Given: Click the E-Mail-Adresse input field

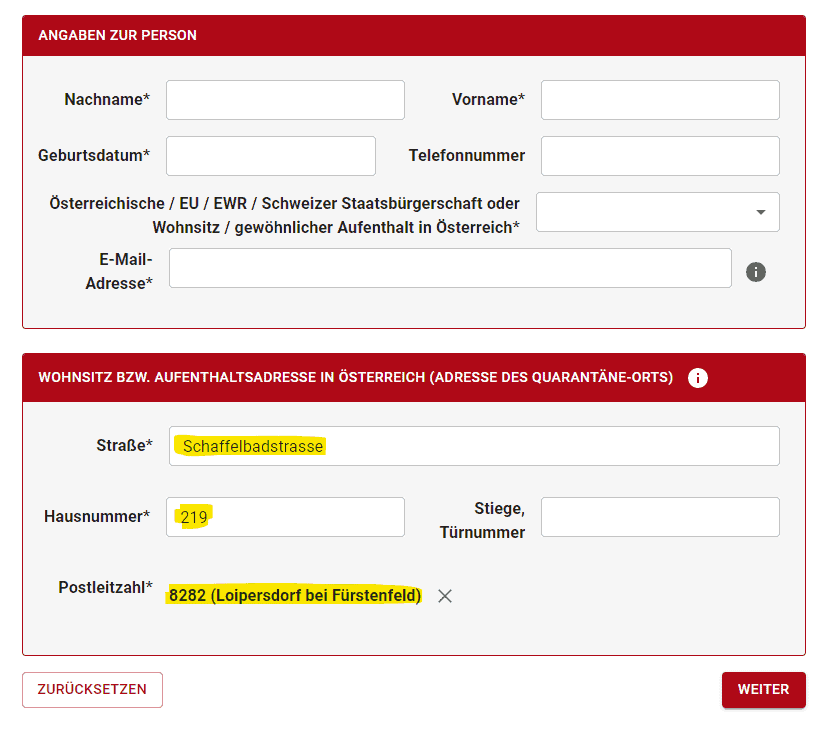Looking at the screenshot, I should (x=450, y=268).
